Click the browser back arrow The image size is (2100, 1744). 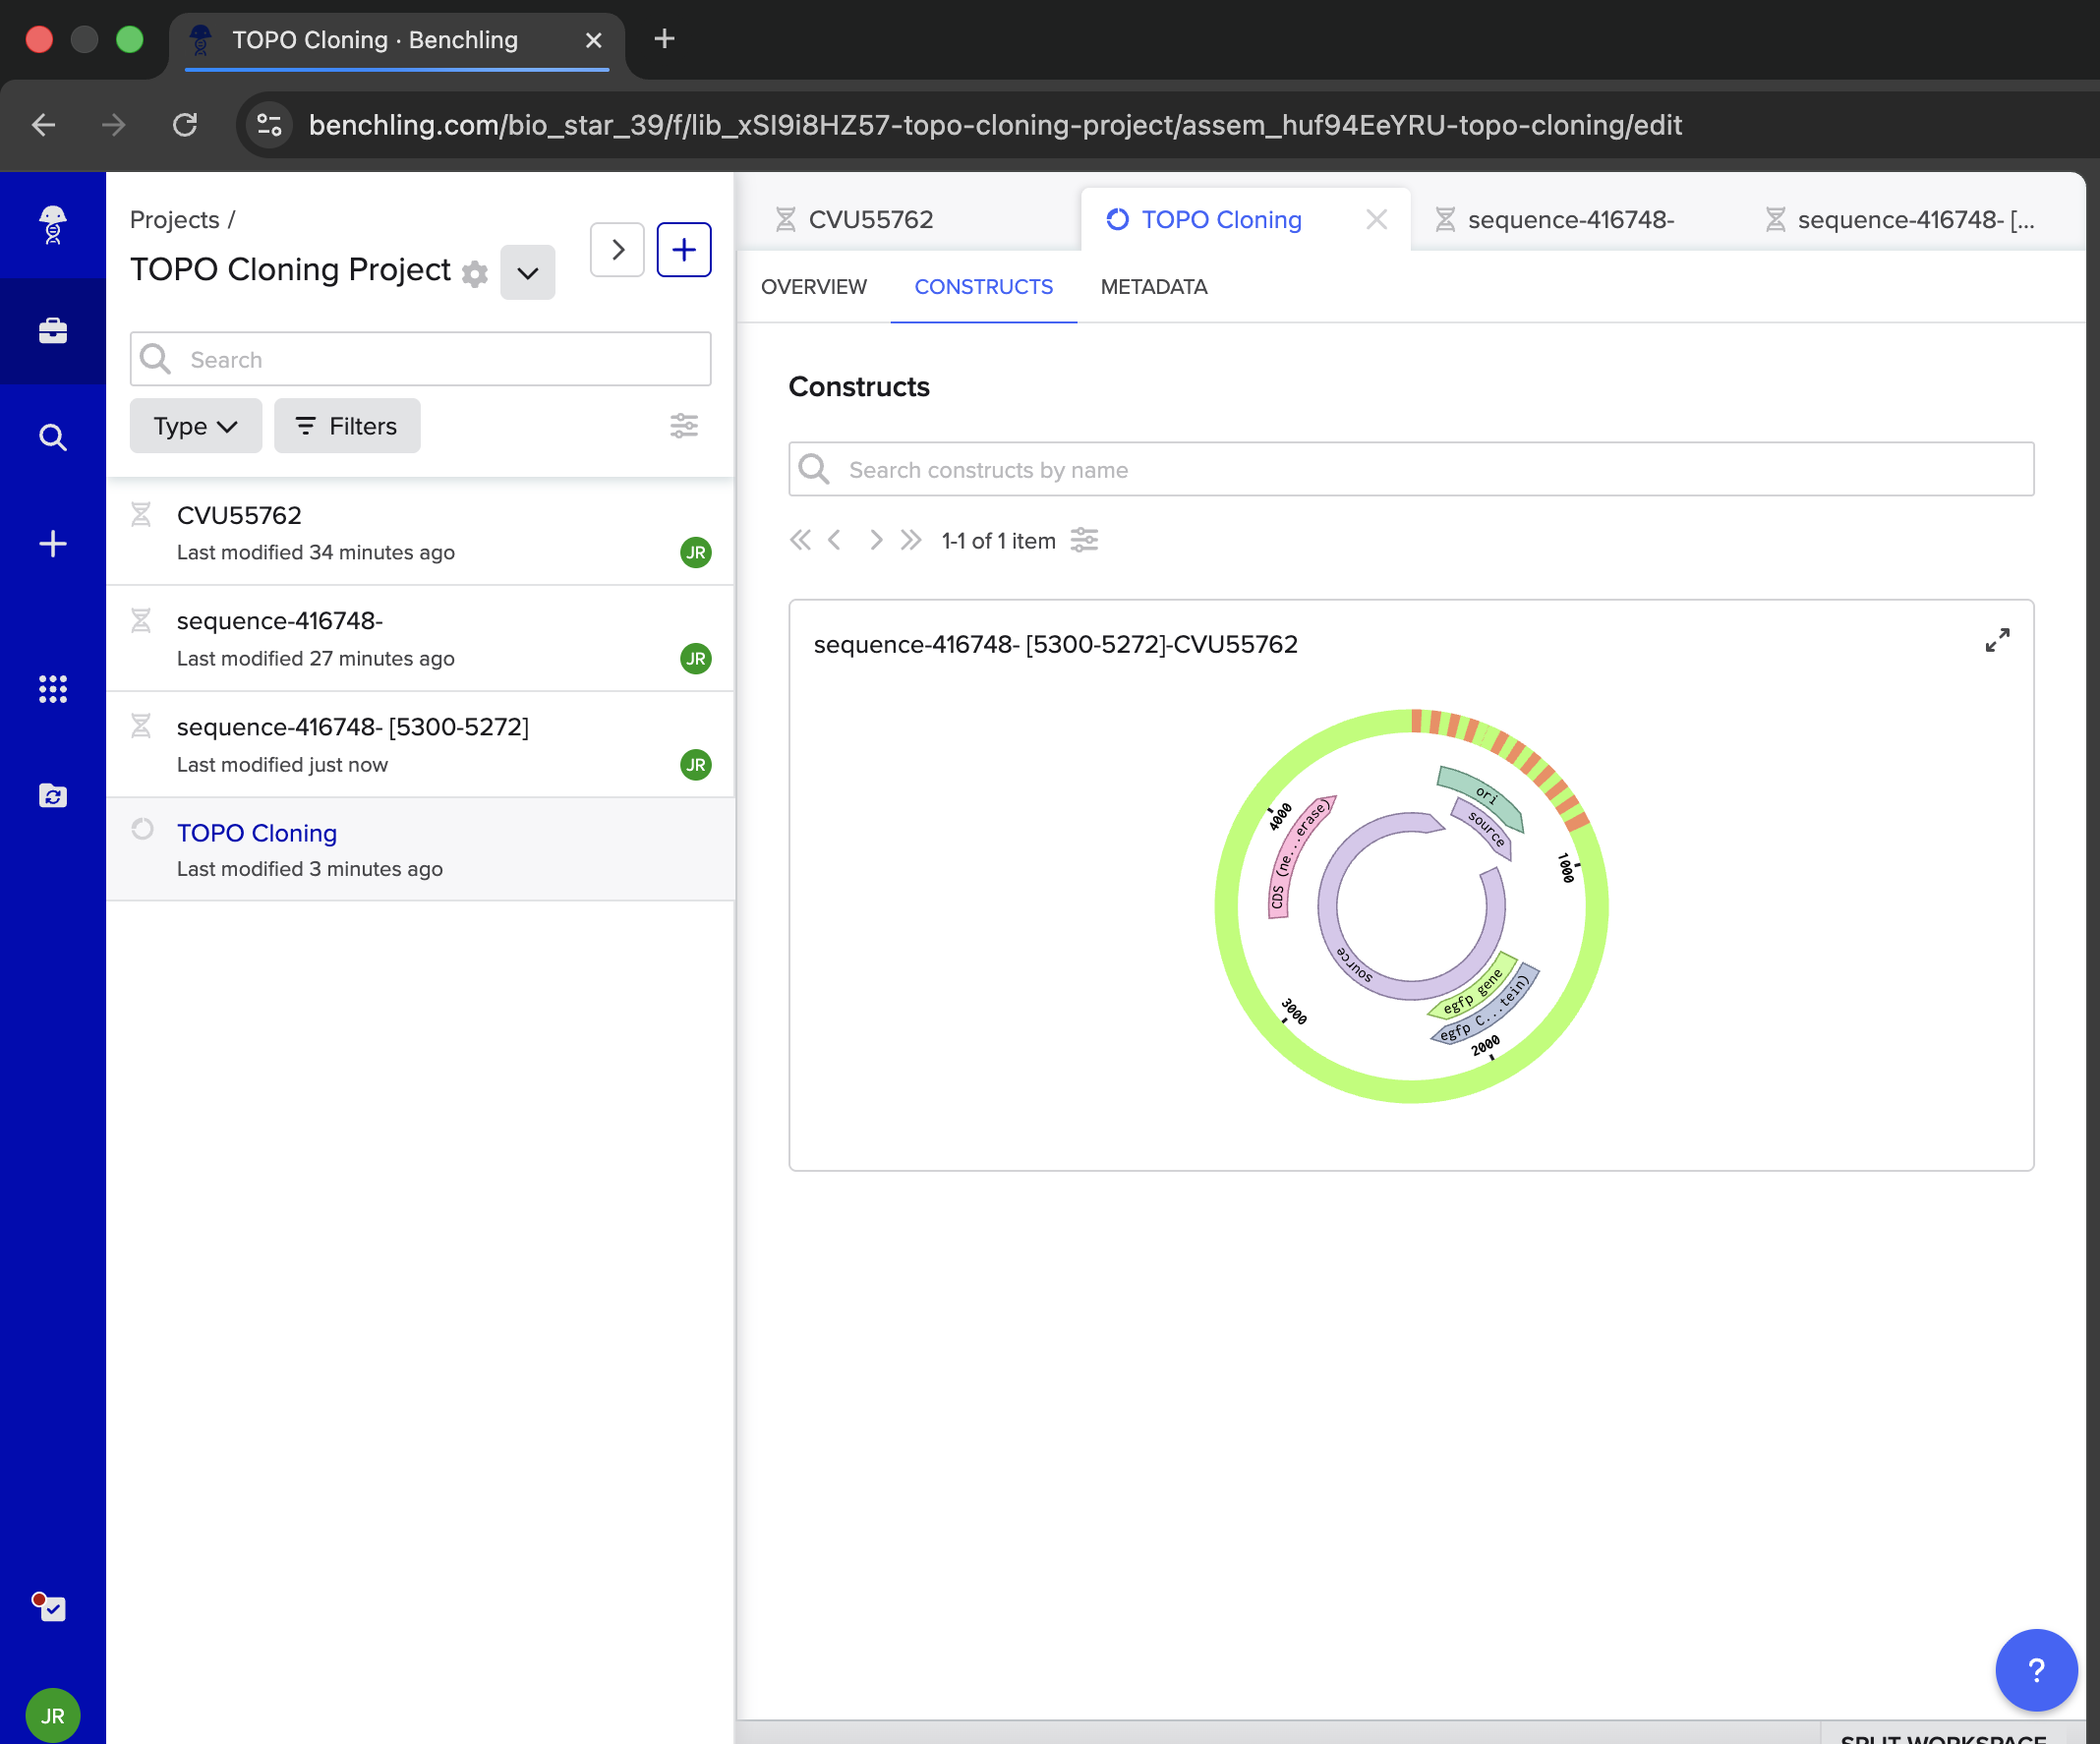[x=44, y=125]
